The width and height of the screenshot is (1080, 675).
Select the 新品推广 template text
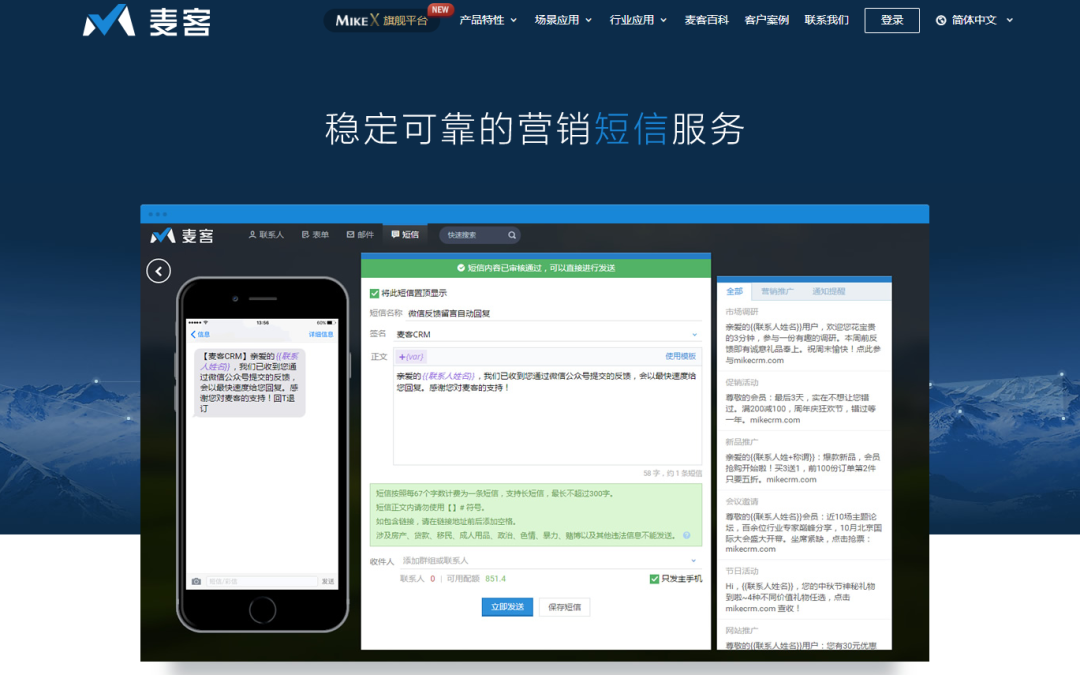point(803,468)
